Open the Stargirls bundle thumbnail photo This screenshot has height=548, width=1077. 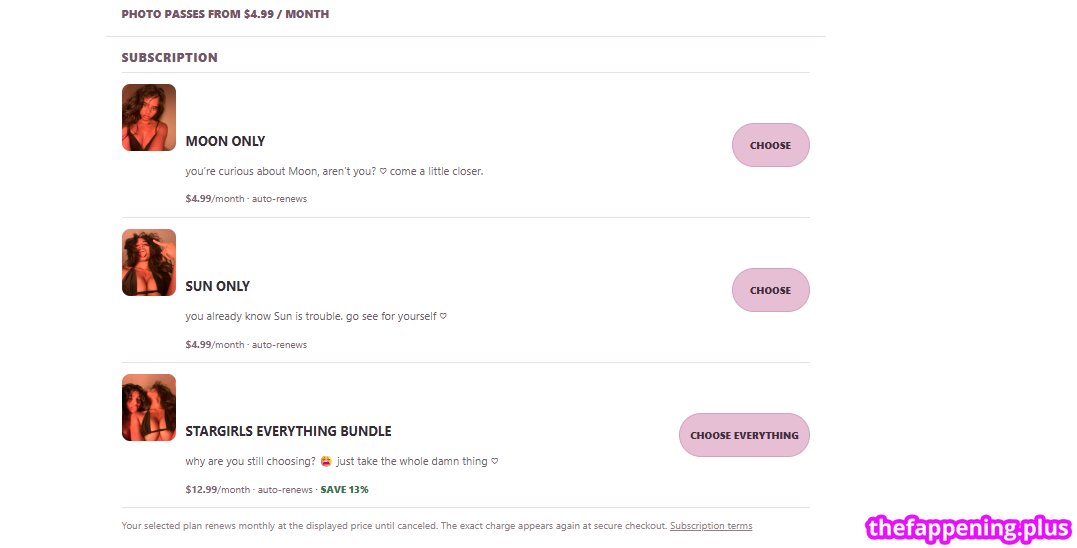(149, 407)
